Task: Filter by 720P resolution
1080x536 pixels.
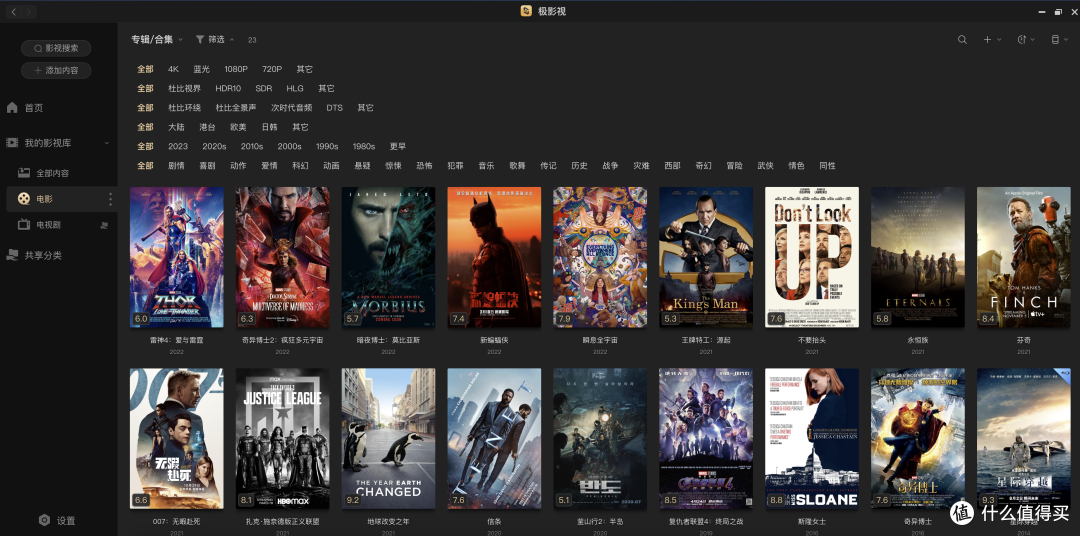Action: pyautogui.click(x=272, y=69)
